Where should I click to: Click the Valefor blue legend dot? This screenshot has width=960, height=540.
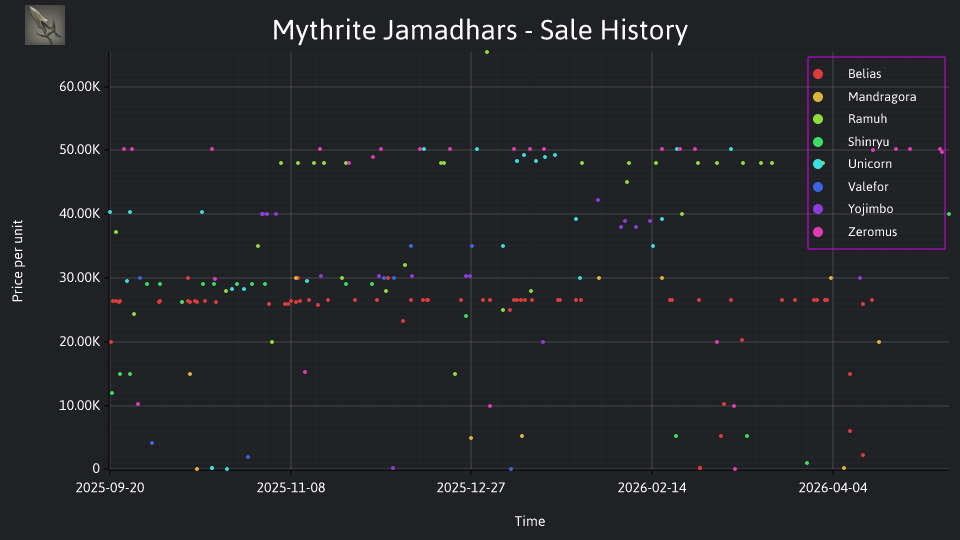click(818, 187)
